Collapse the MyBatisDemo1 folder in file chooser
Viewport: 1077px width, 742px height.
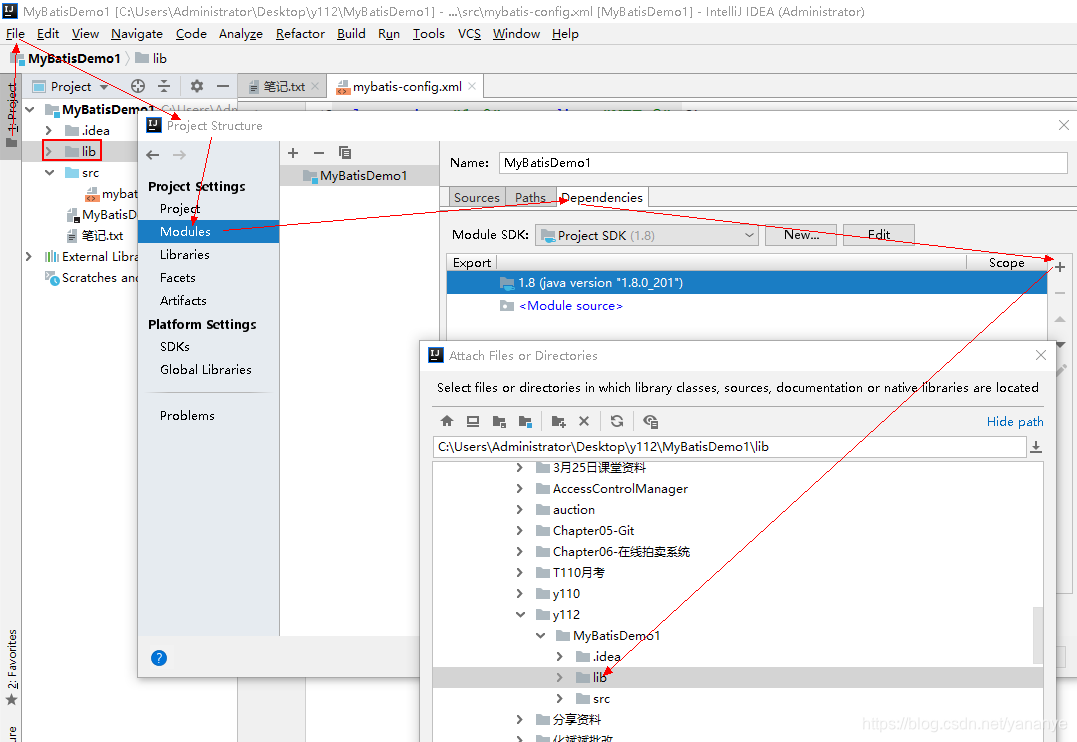click(541, 636)
